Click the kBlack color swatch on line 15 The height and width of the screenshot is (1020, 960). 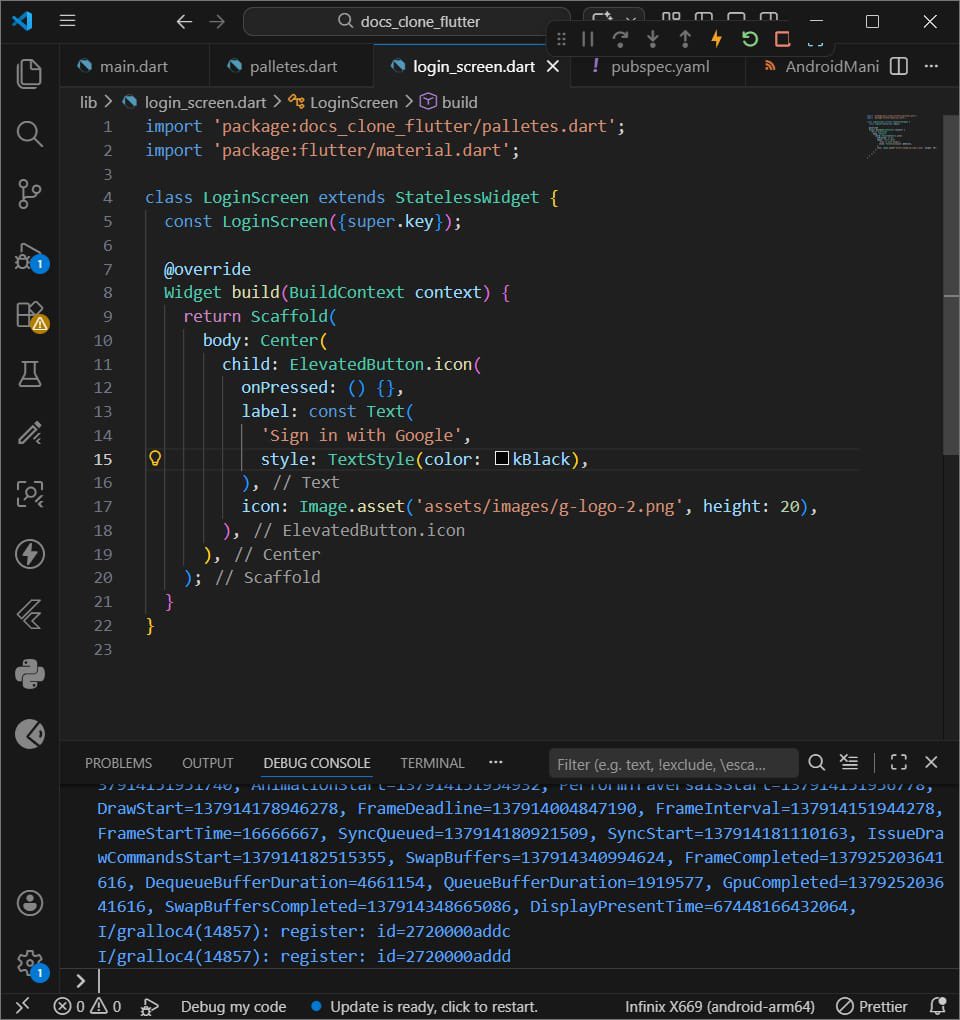[x=501, y=459]
